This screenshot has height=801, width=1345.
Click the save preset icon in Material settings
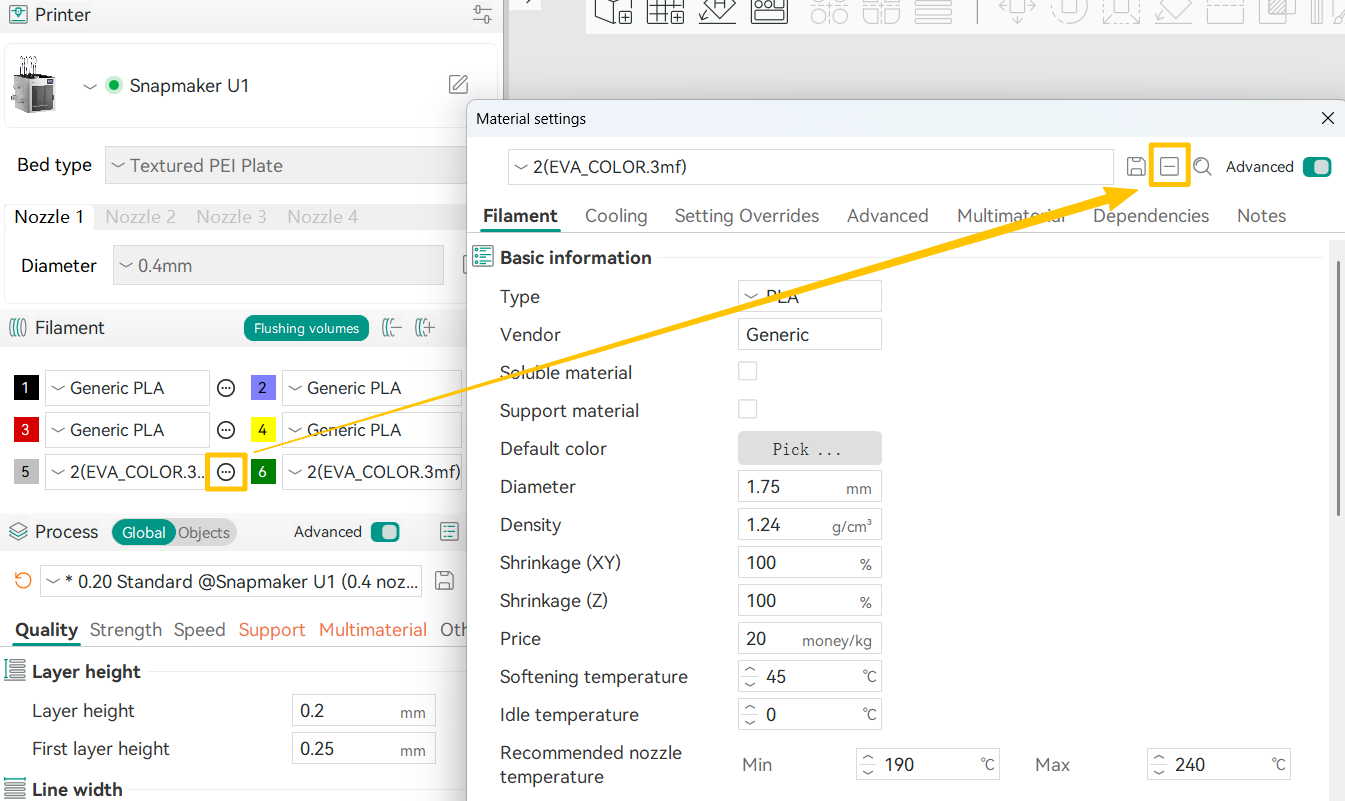(1136, 167)
